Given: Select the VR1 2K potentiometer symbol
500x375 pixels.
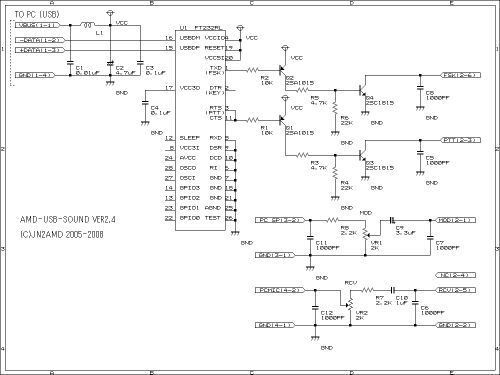Looking at the screenshot, I should coord(366,234).
